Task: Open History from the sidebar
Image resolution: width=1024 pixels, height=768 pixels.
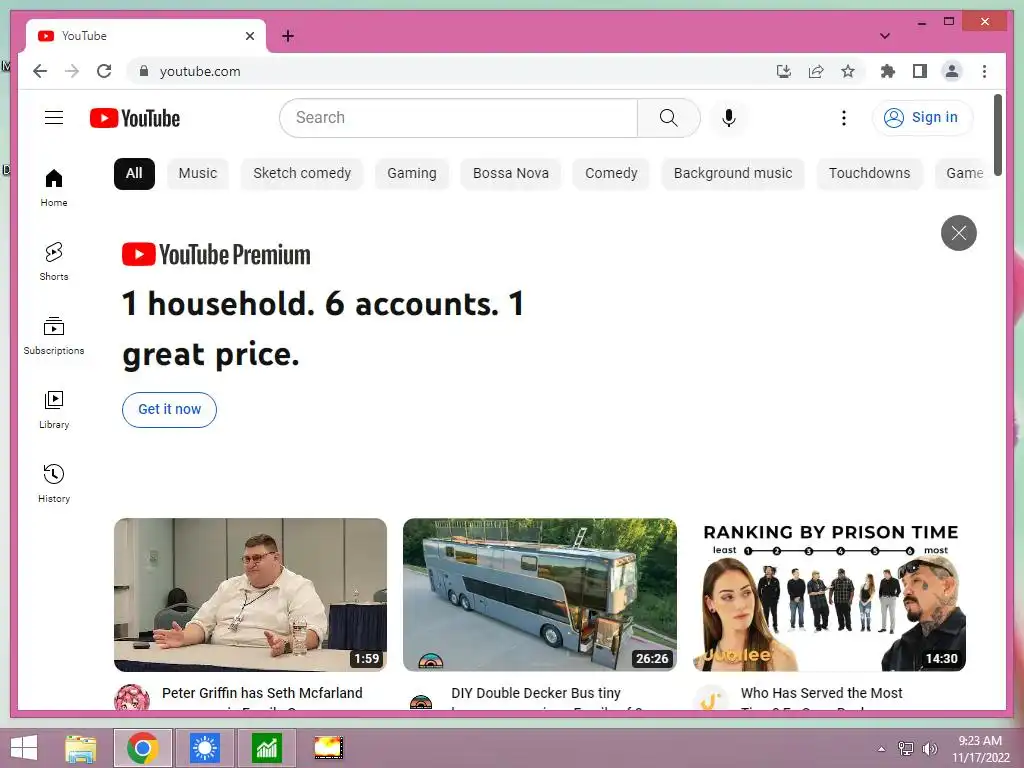Action: tap(54, 483)
